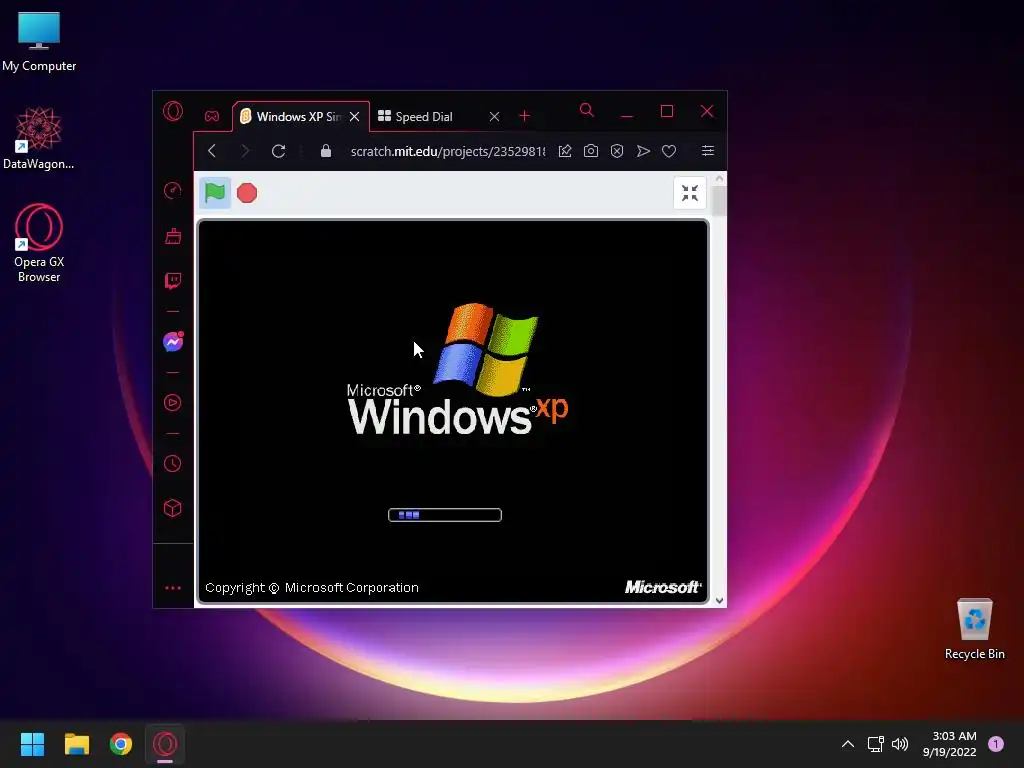Open a new tab with the plus button
Image resolution: width=1024 pixels, height=768 pixels.
[x=524, y=116]
